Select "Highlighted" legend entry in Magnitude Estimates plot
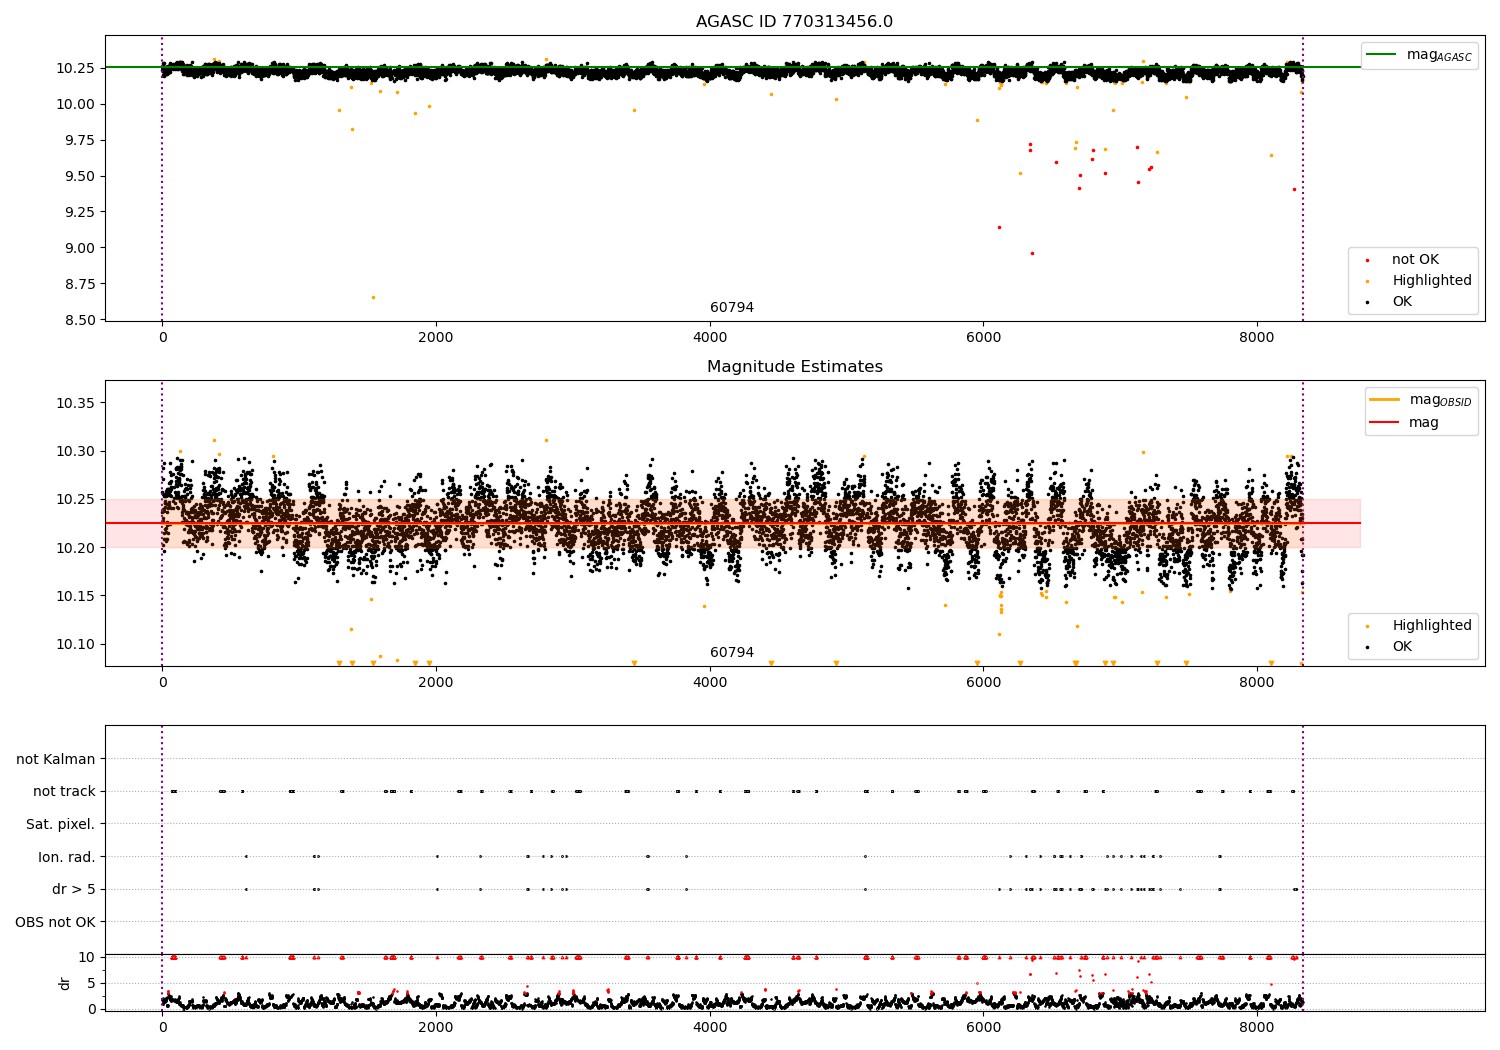This screenshot has height=1050, width=1500. [1432, 626]
